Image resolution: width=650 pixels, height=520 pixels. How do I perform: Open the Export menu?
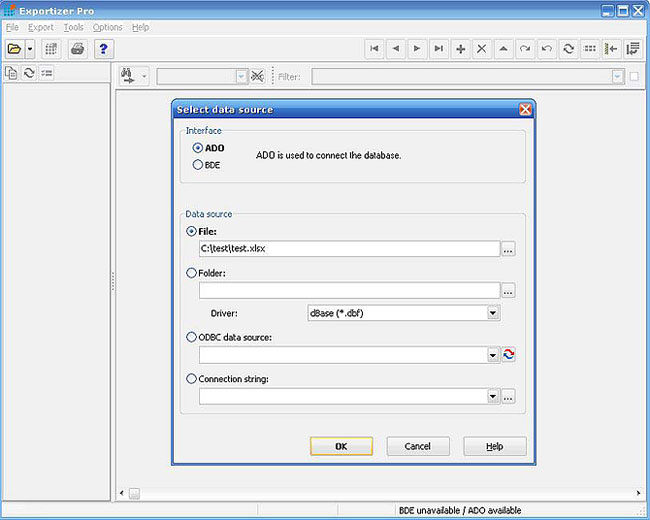[41, 27]
